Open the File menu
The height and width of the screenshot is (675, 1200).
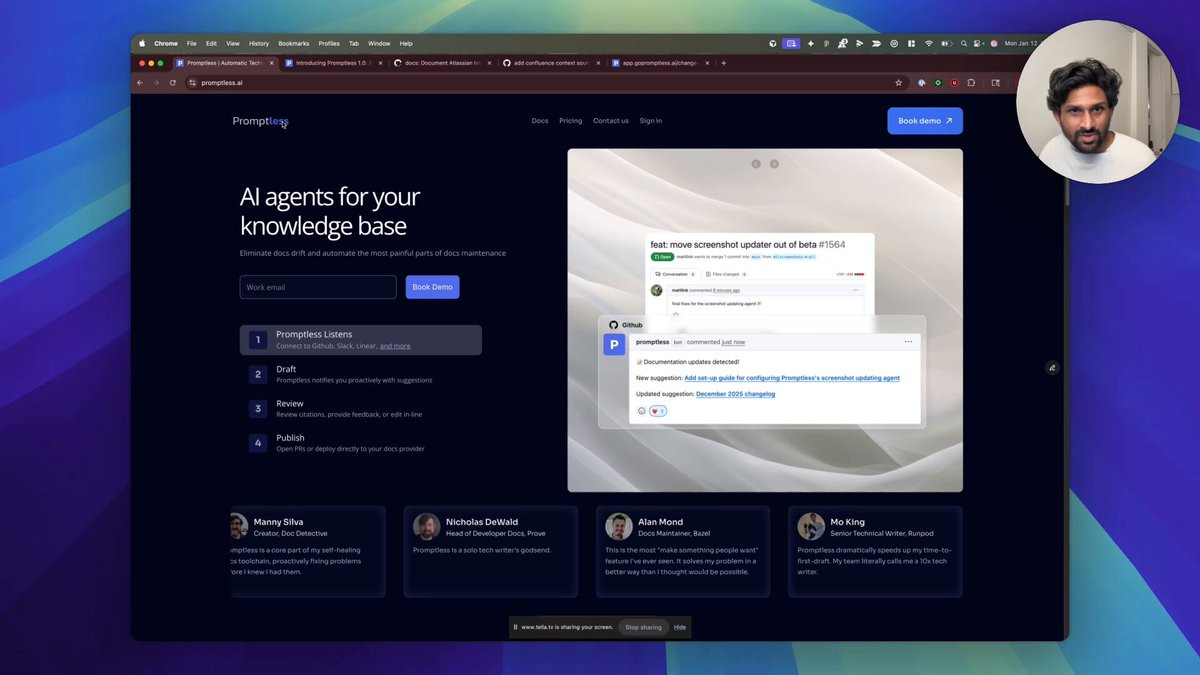click(192, 44)
